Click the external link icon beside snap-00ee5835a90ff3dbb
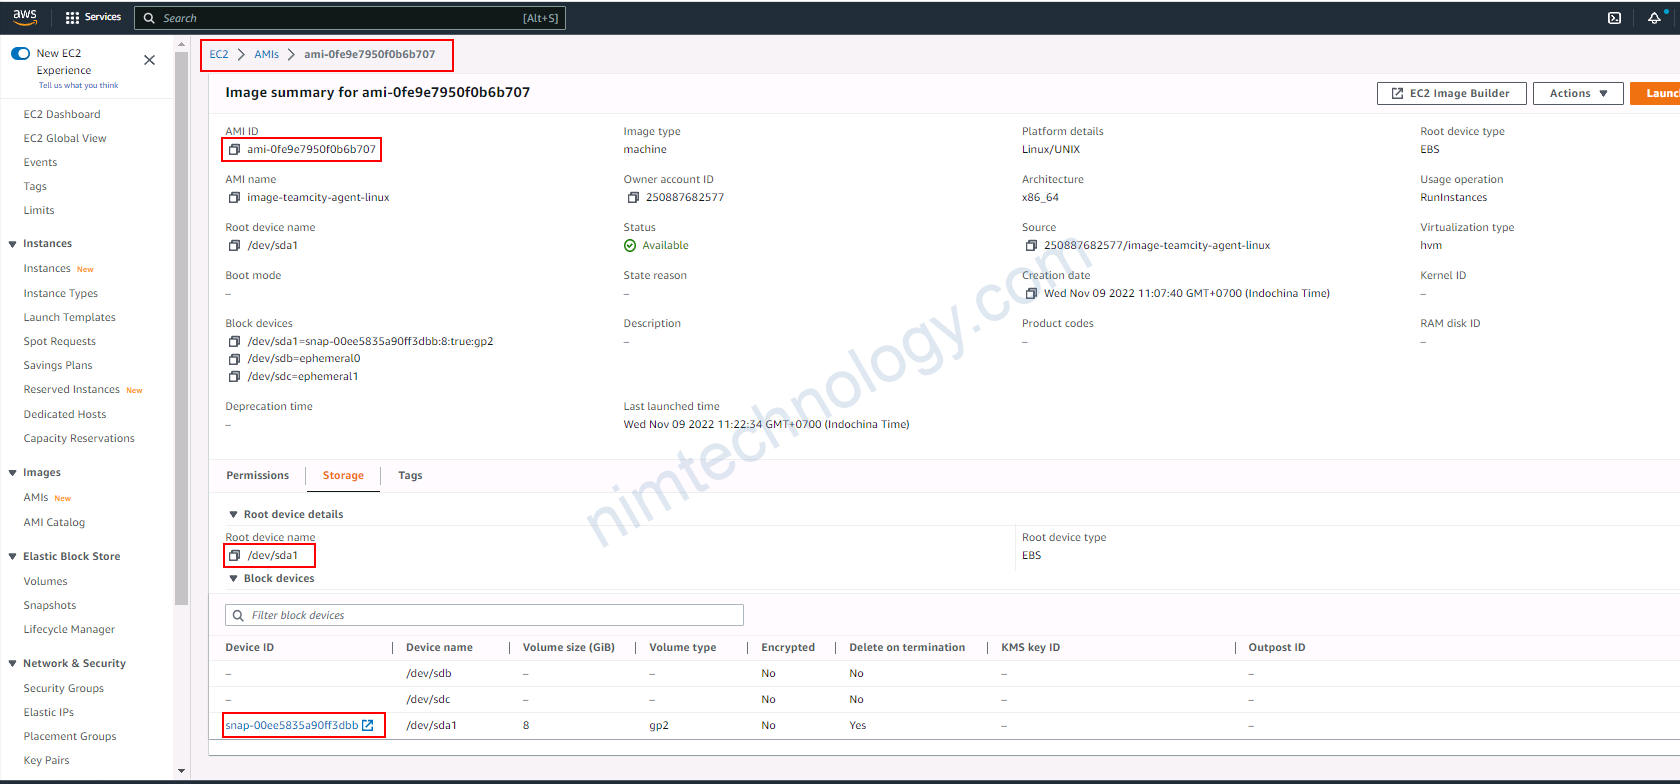This screenshot has width=1680, height=784. pos(368,725)
